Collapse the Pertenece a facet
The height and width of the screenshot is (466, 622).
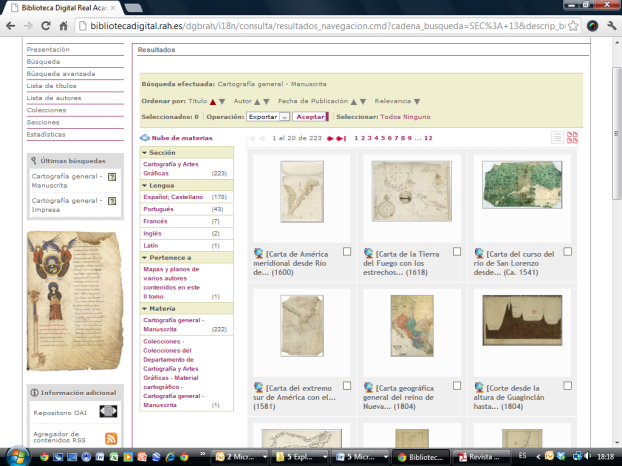tap(144, 258)
